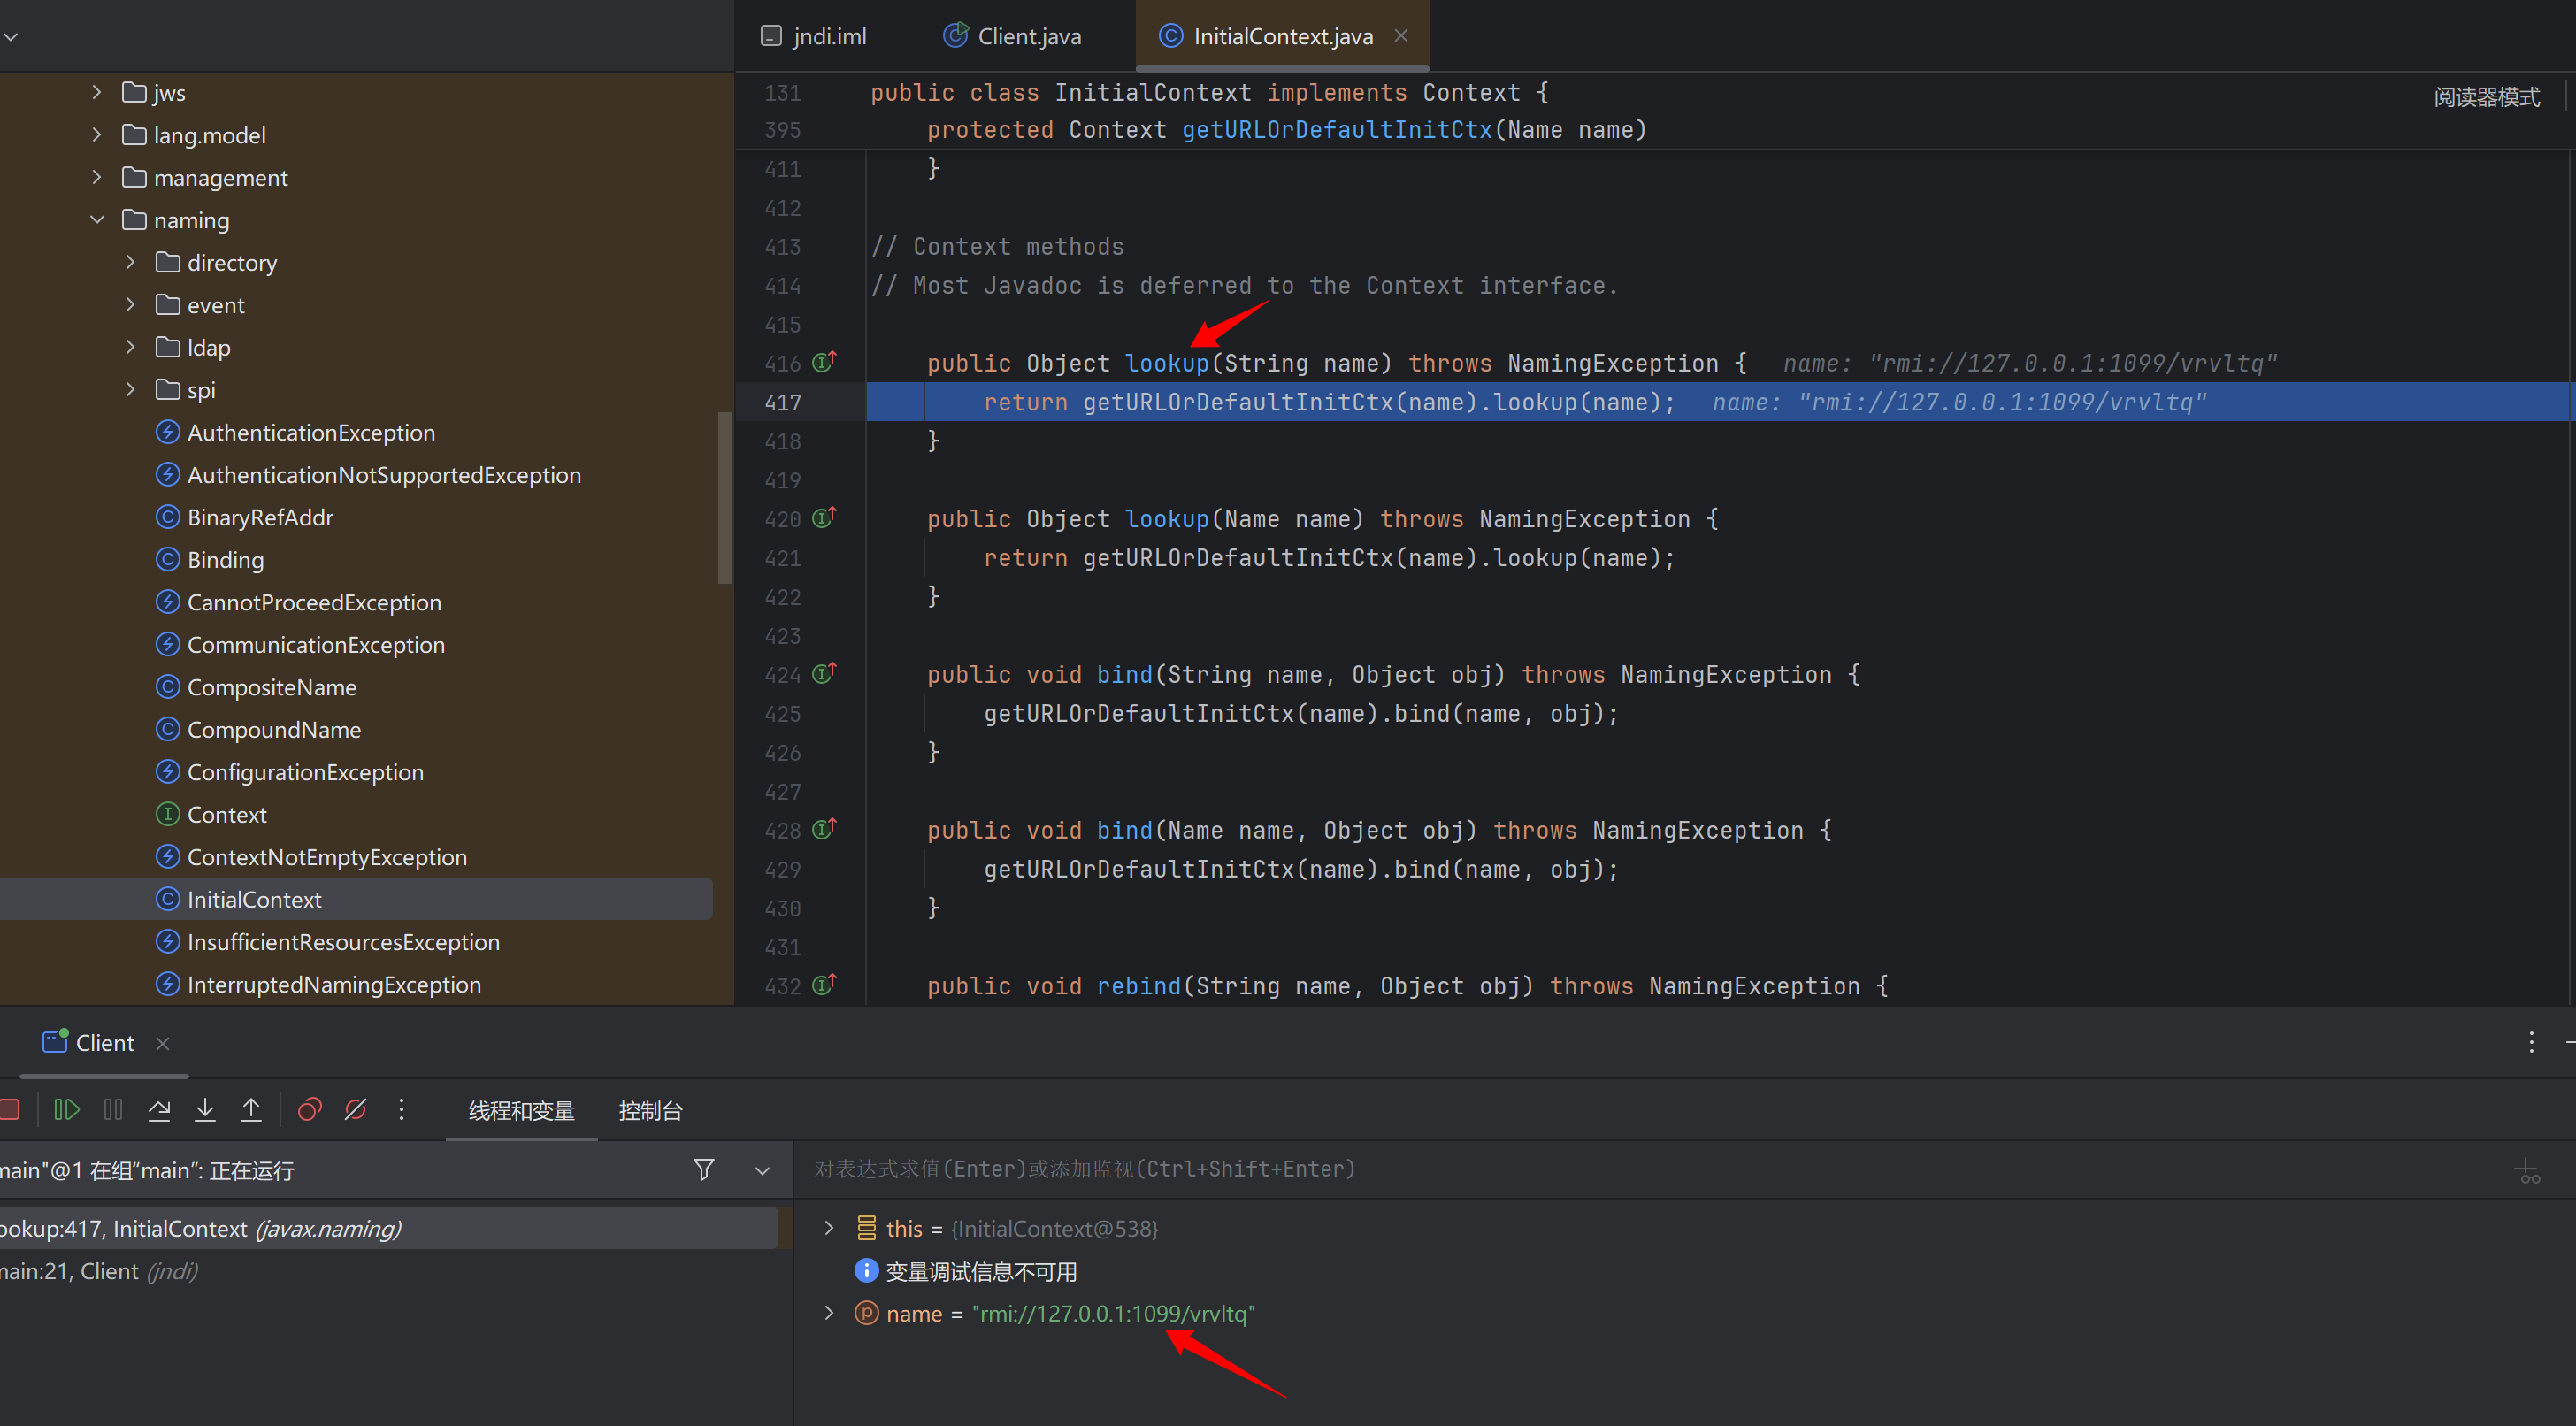Image resolution: width=2576 pixels, height=1426 pixels.
Task: Click the thread filter funnel icon
Action: (703, 1169)
